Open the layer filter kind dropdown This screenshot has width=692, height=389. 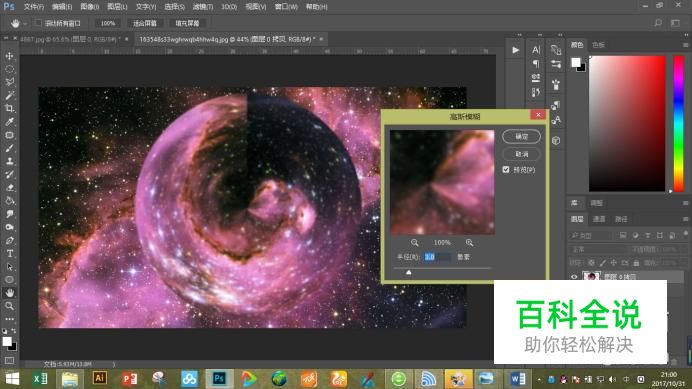(x=590, y=235)
